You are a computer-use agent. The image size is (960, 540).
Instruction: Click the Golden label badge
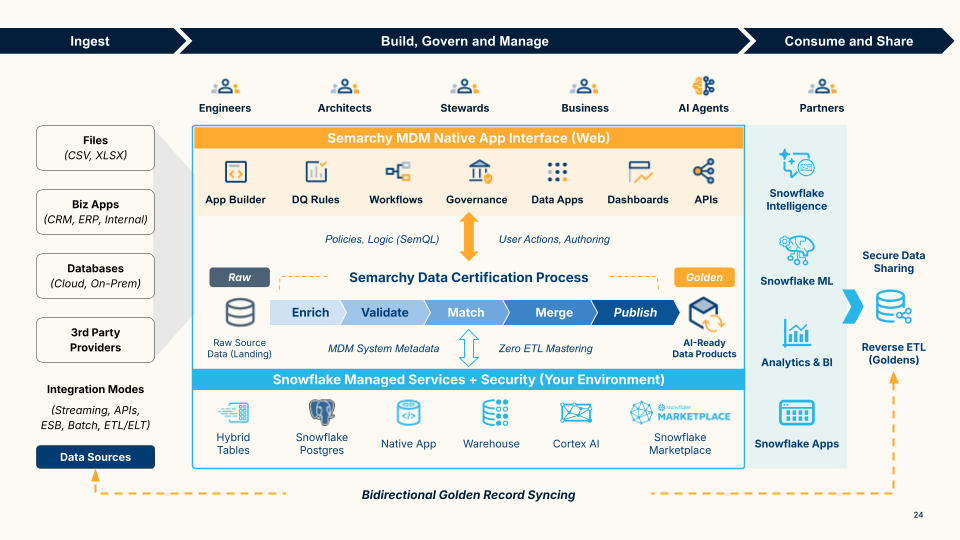[x=704, y=277]
